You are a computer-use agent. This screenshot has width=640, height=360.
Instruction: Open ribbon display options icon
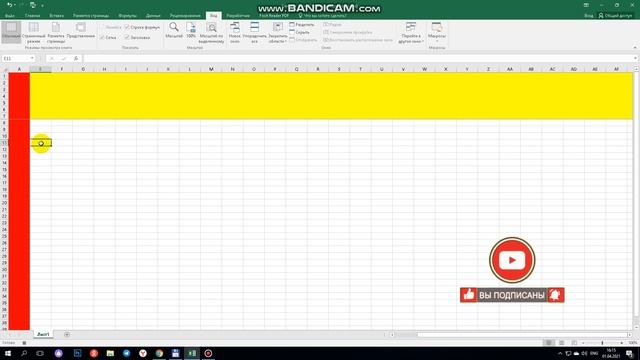586,5
